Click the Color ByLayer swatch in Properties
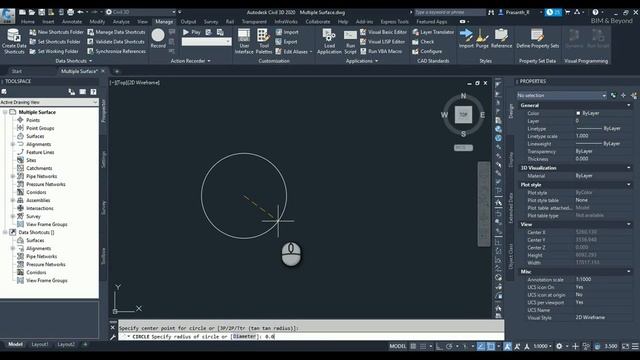640x360 pixels. [578, 113]
